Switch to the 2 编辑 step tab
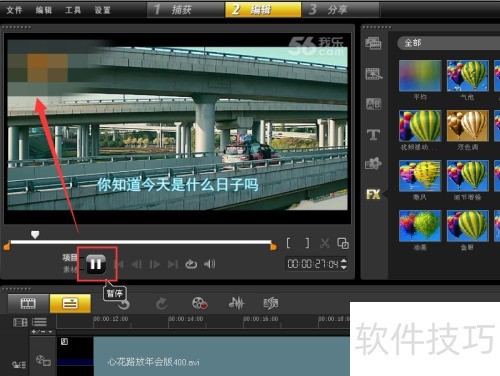 click(x=263, y=9)
